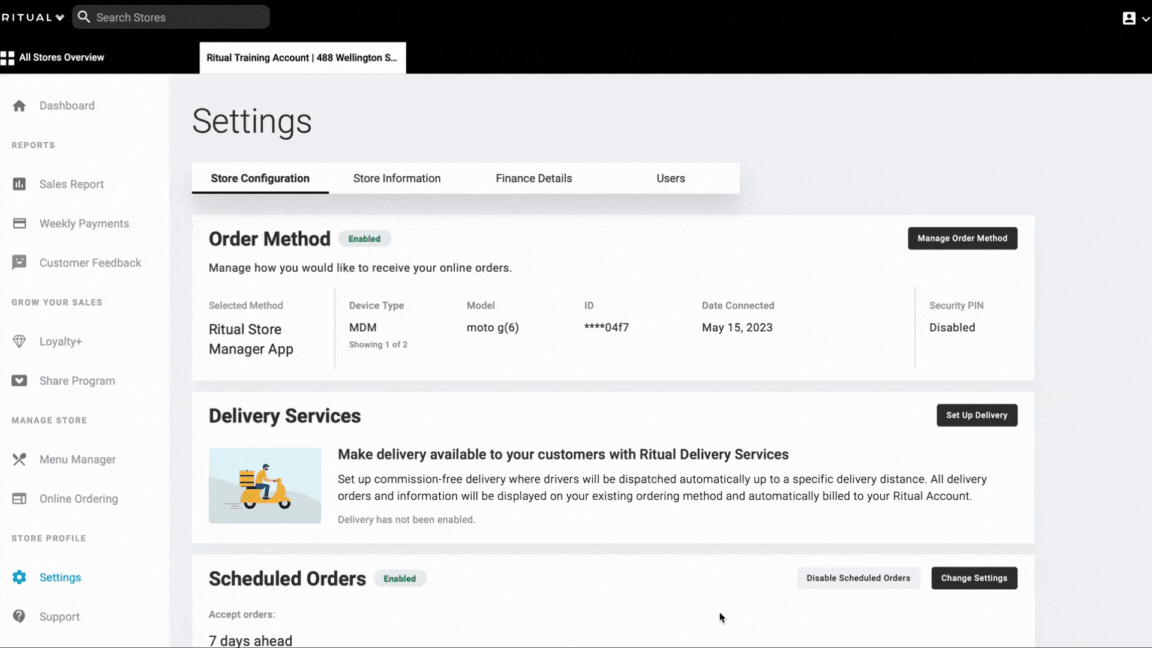Click 'Delivery has not been enabled.' text

pyautogui.click(x=406, y=519)
